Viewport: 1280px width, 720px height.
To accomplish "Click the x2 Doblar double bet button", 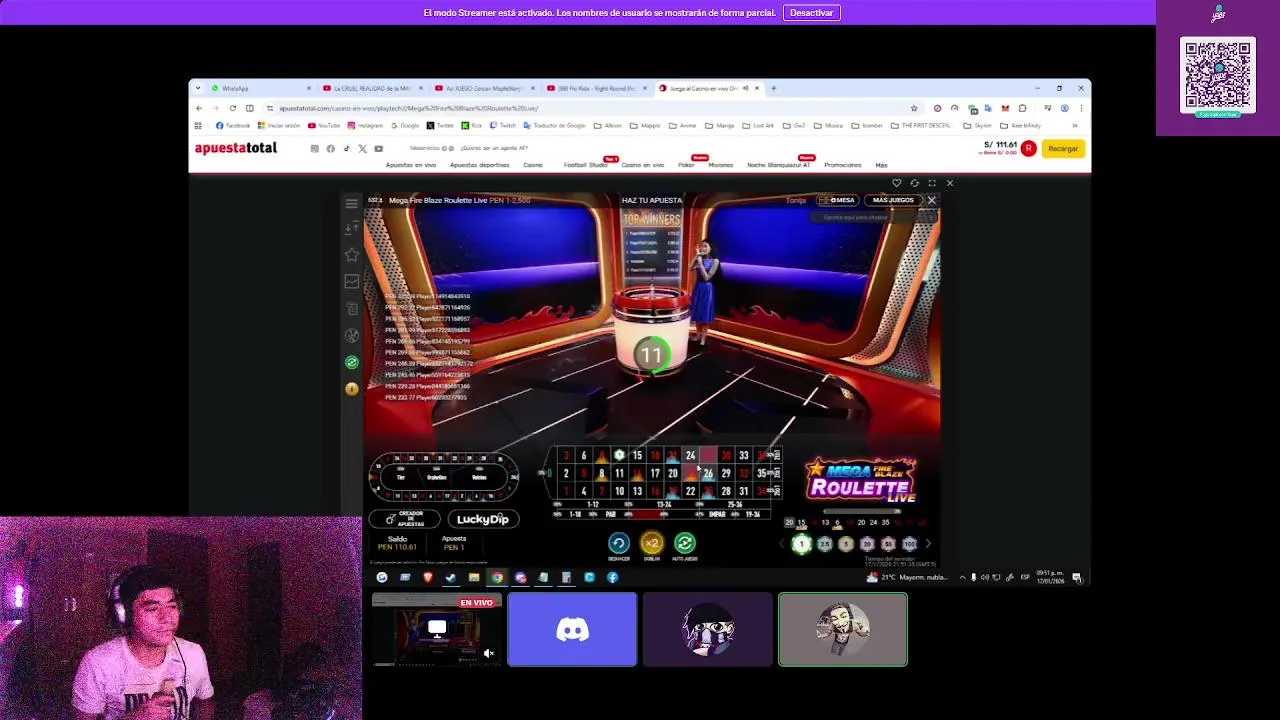I will pos(652,543).
